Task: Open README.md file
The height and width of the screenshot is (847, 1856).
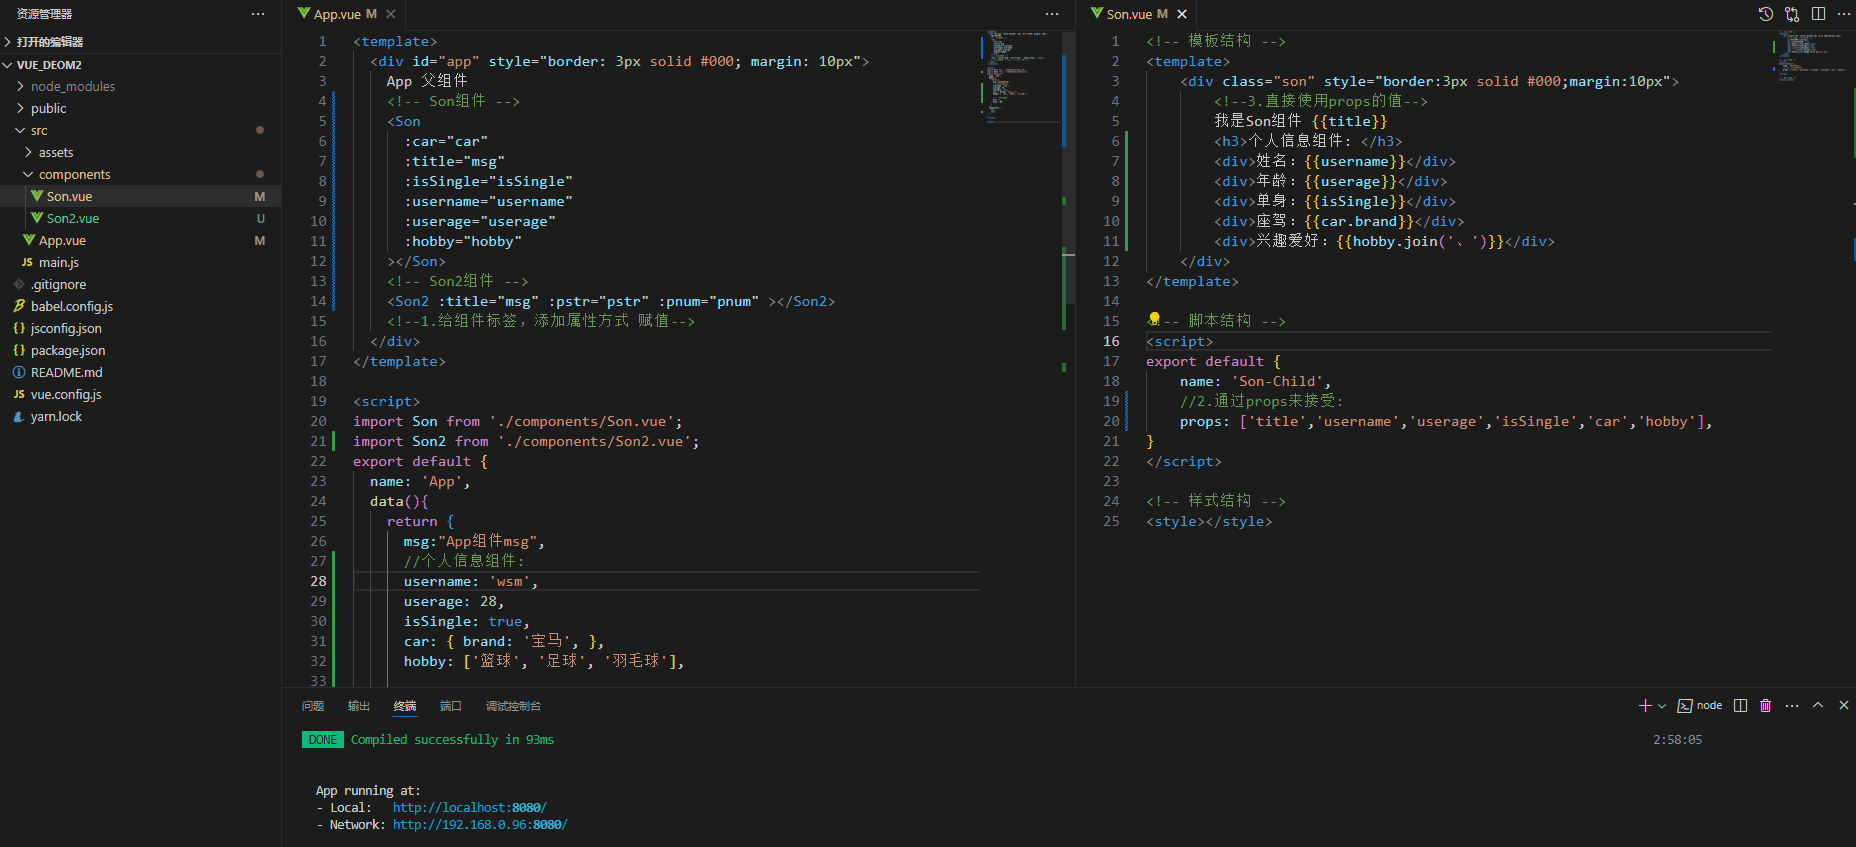Action: (x=140, y=373)
